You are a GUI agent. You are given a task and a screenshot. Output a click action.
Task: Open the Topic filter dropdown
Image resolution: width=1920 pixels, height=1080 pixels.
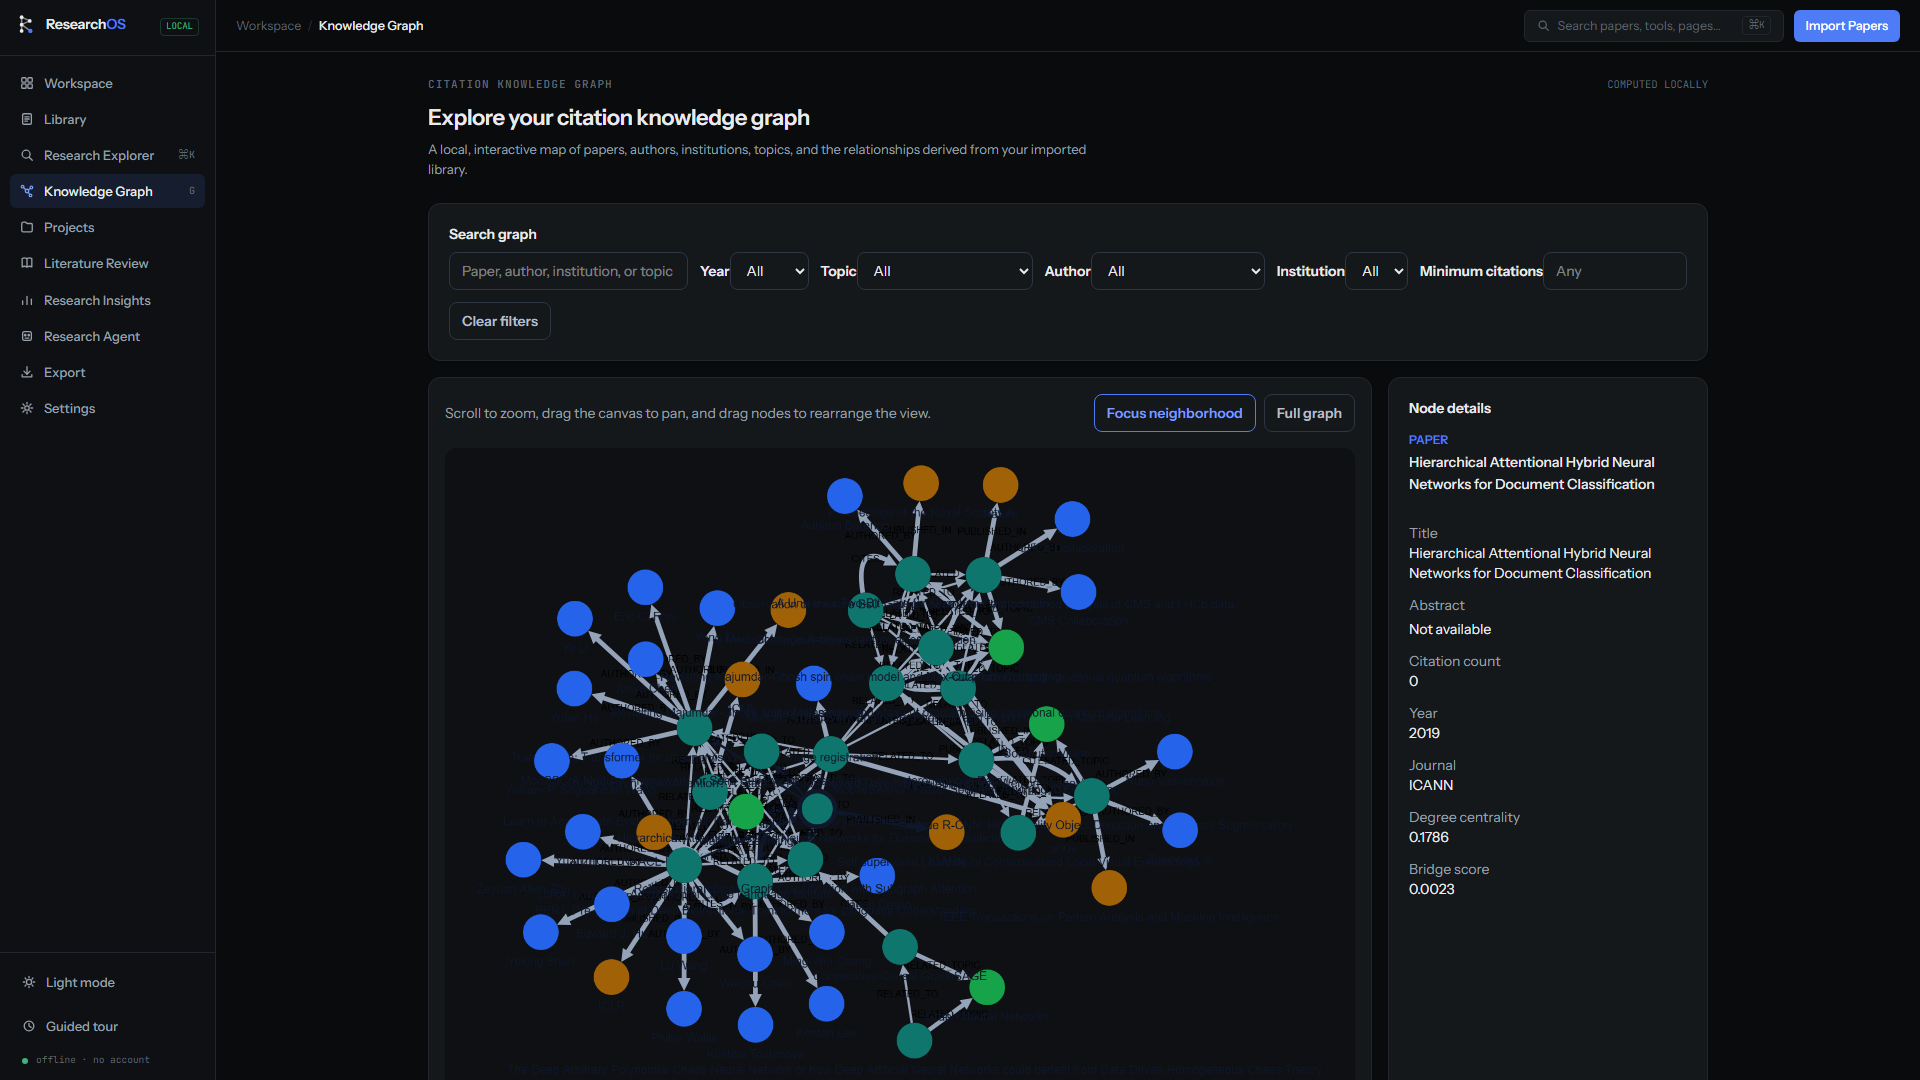tap(944, 271)
